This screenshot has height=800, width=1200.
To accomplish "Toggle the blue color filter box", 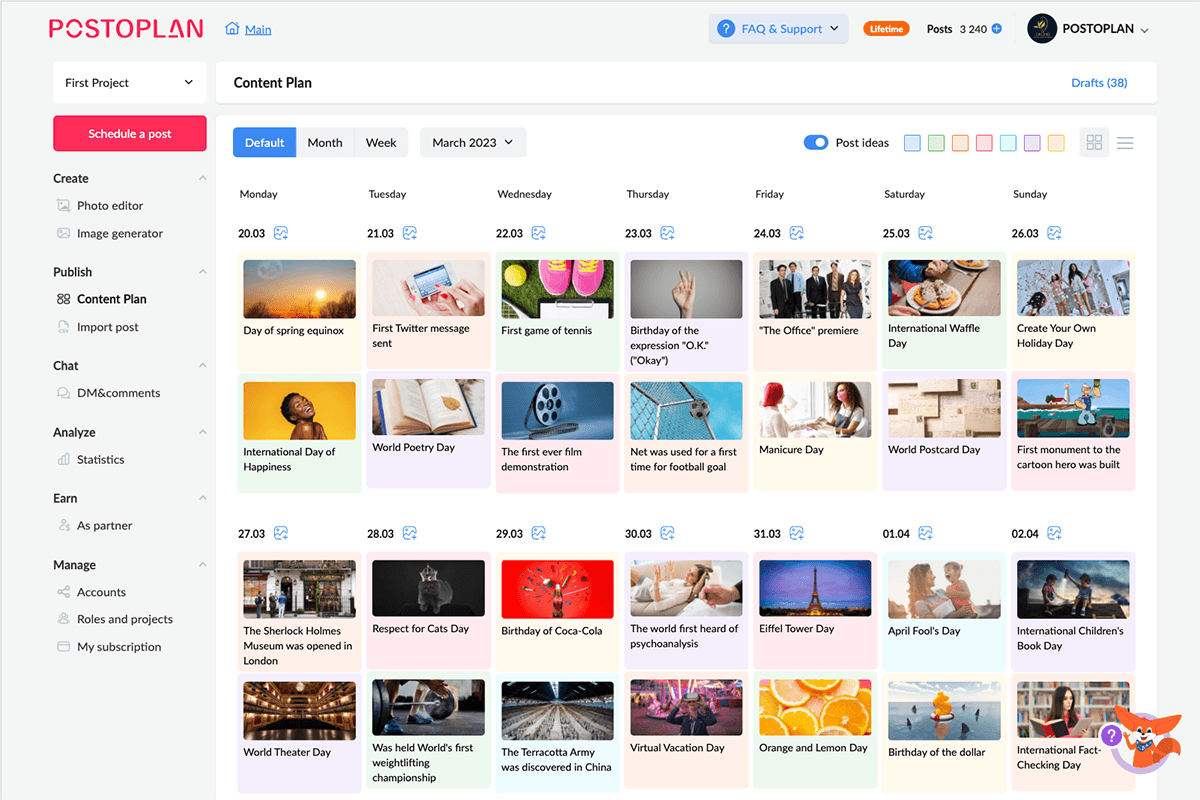I will (912, 143).
